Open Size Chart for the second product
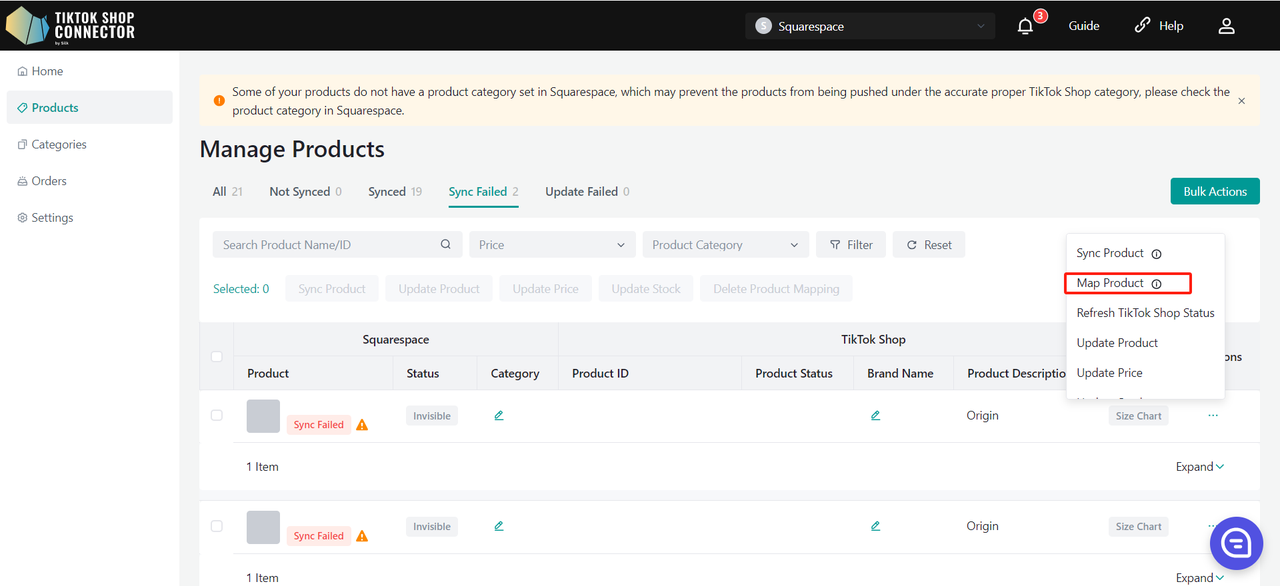The width and height of the screenshot is (1280, 586). click(x=1139, y=527)
